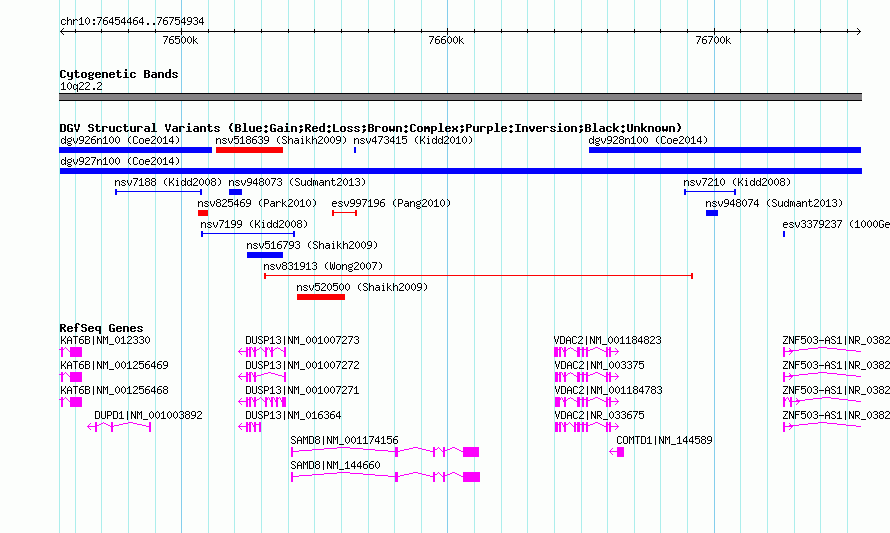Click the 76500k ruler label
890x533 pixels.
[180, 40]
